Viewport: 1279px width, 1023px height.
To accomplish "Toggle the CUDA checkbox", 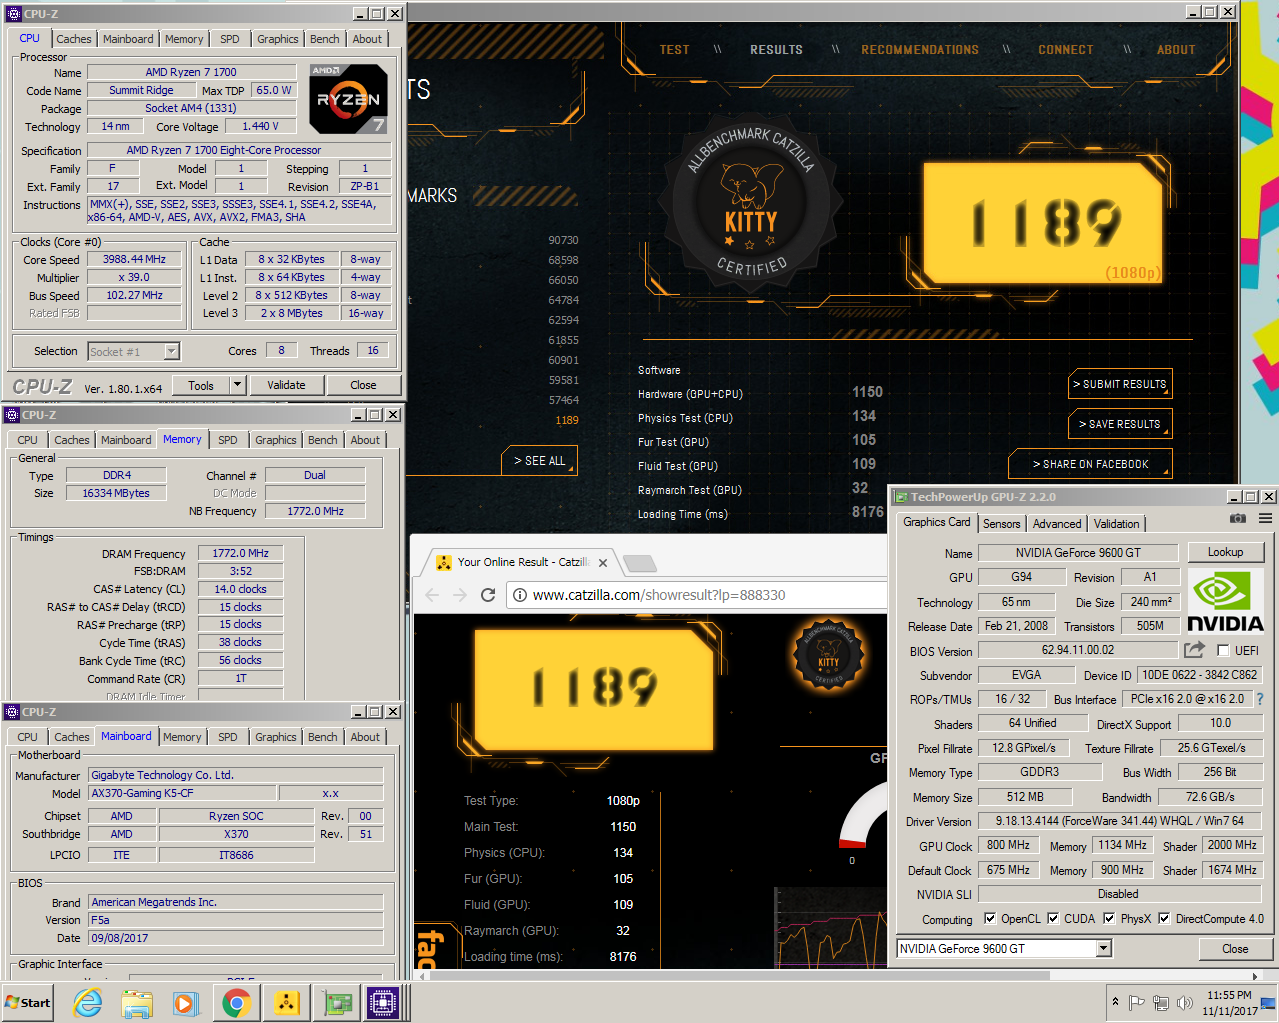I will [1052, 918].
